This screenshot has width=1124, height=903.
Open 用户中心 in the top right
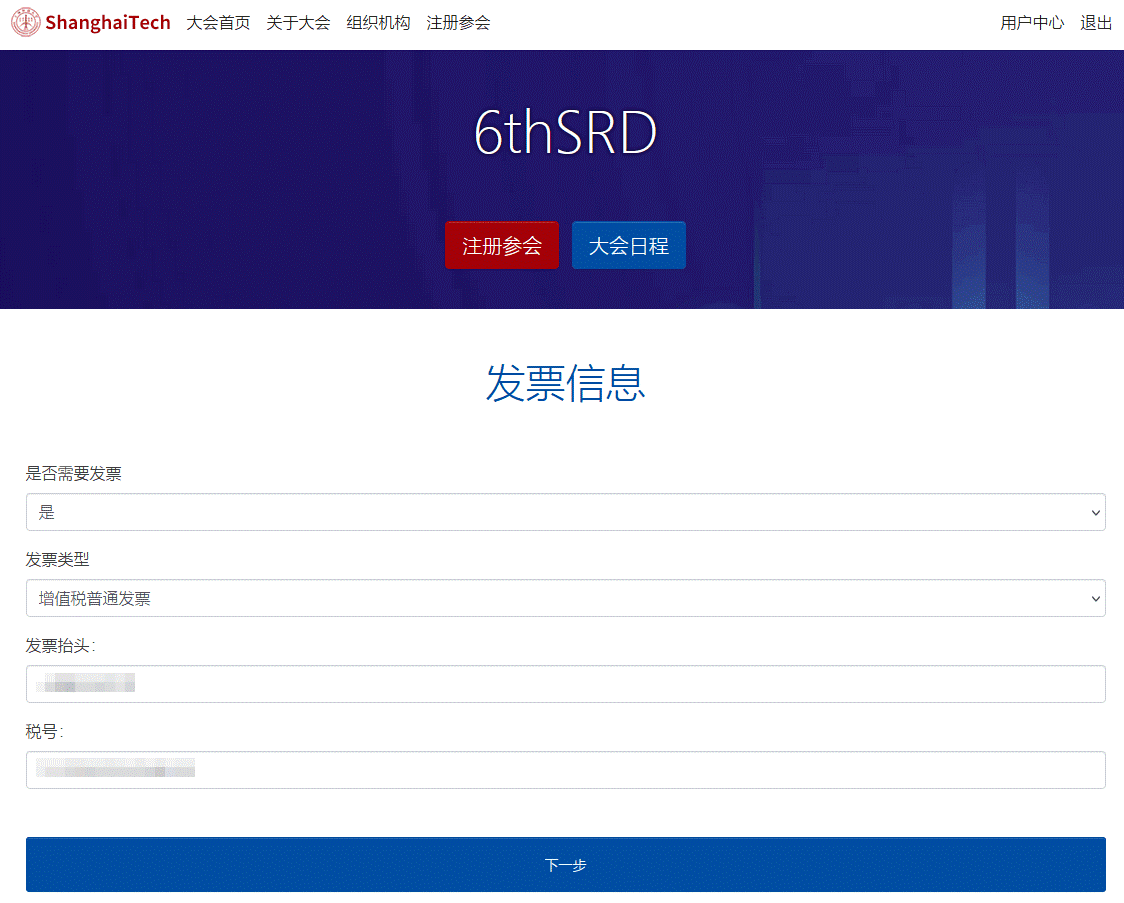click(x=1032, y=23)
